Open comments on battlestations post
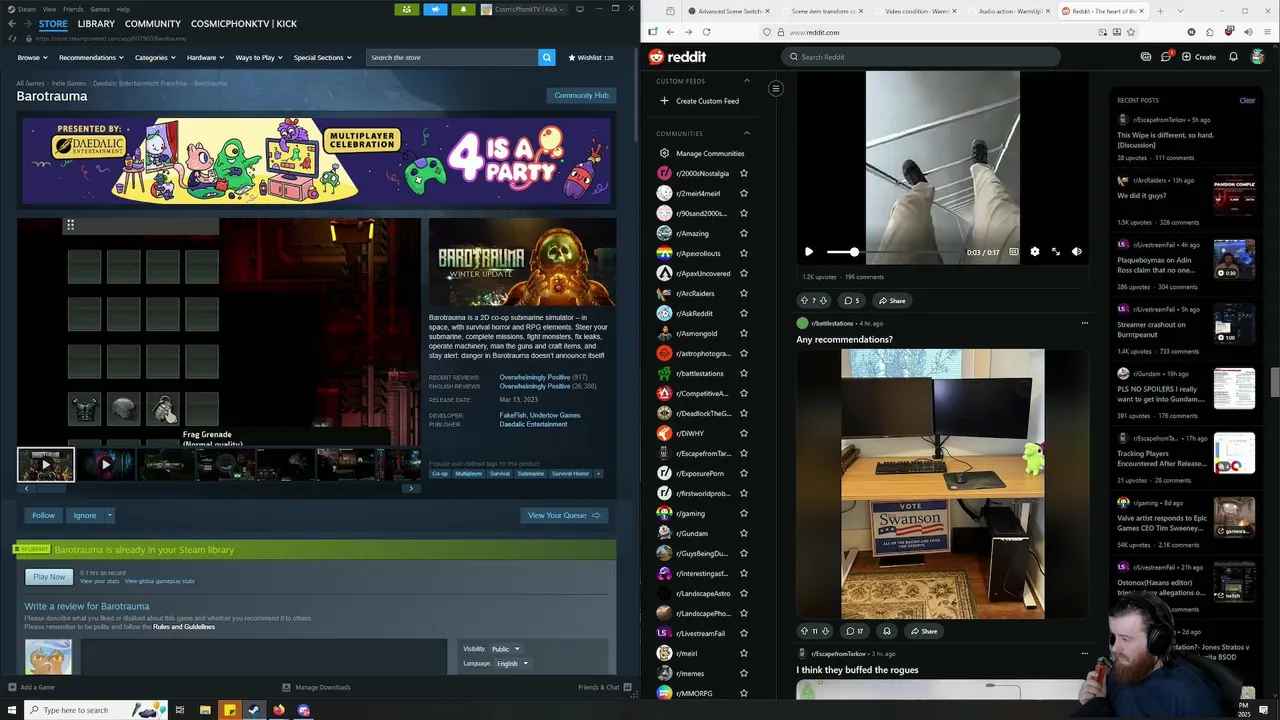 (854, 631)
